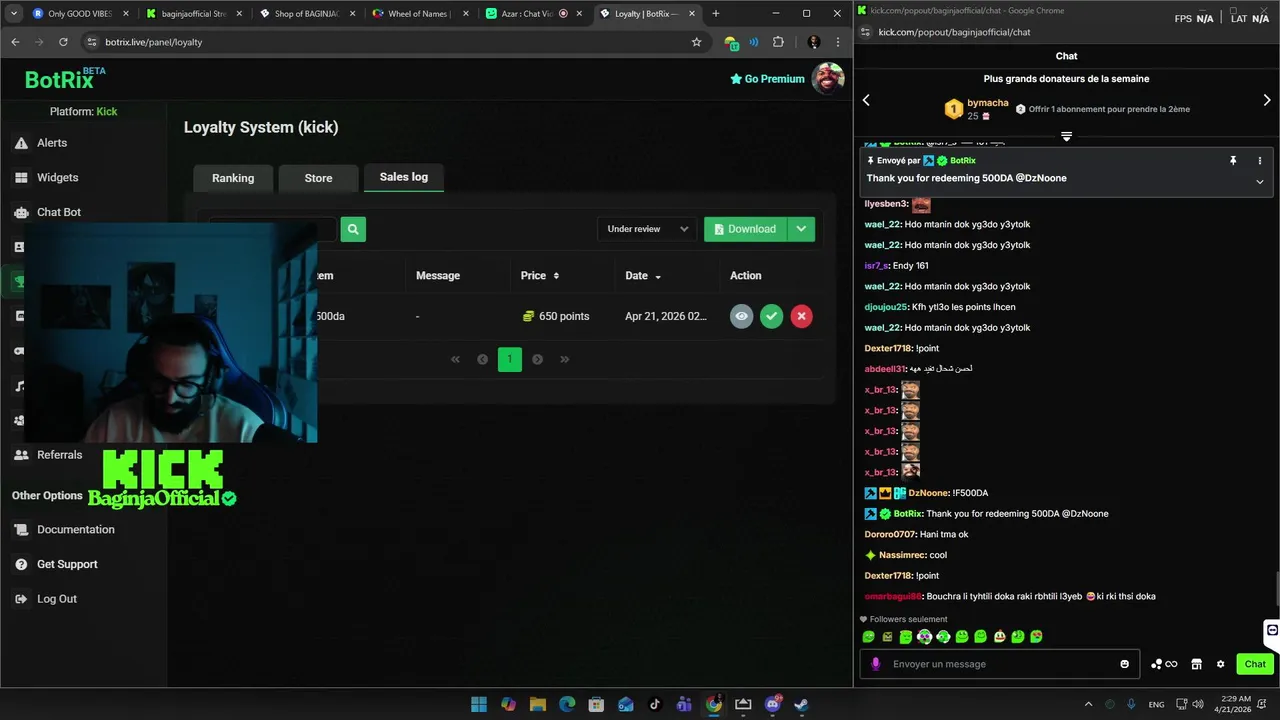Reload the botrix.live page
Viewport: 1280px width, 720px height.
coord(63,42)
